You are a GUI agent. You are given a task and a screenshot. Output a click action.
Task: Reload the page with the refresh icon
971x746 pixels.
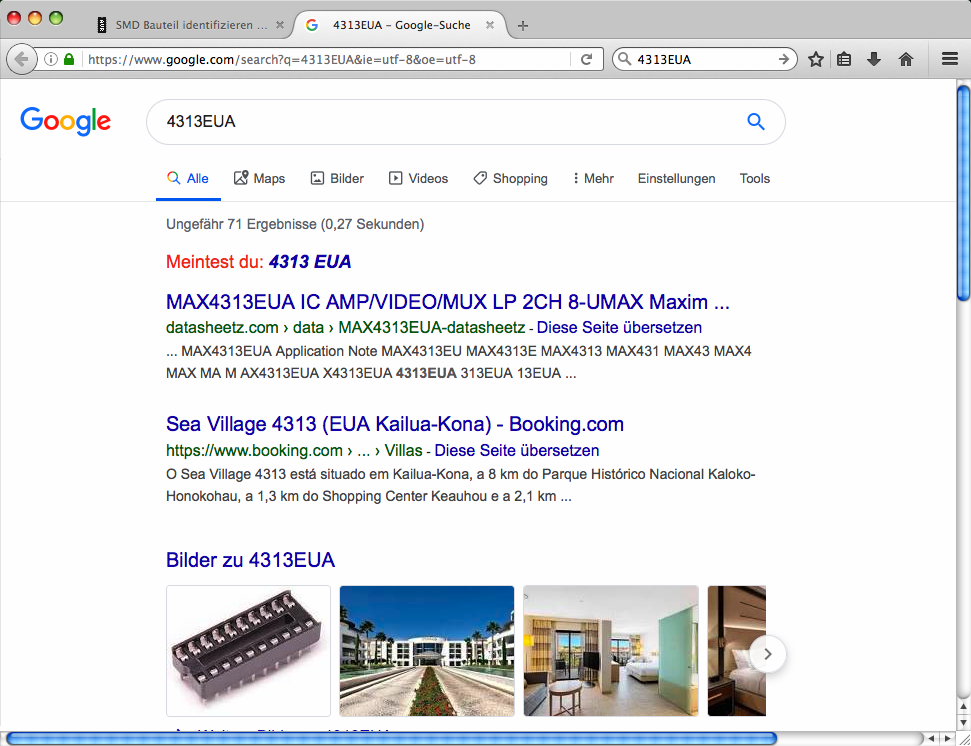tap(586, 59)
